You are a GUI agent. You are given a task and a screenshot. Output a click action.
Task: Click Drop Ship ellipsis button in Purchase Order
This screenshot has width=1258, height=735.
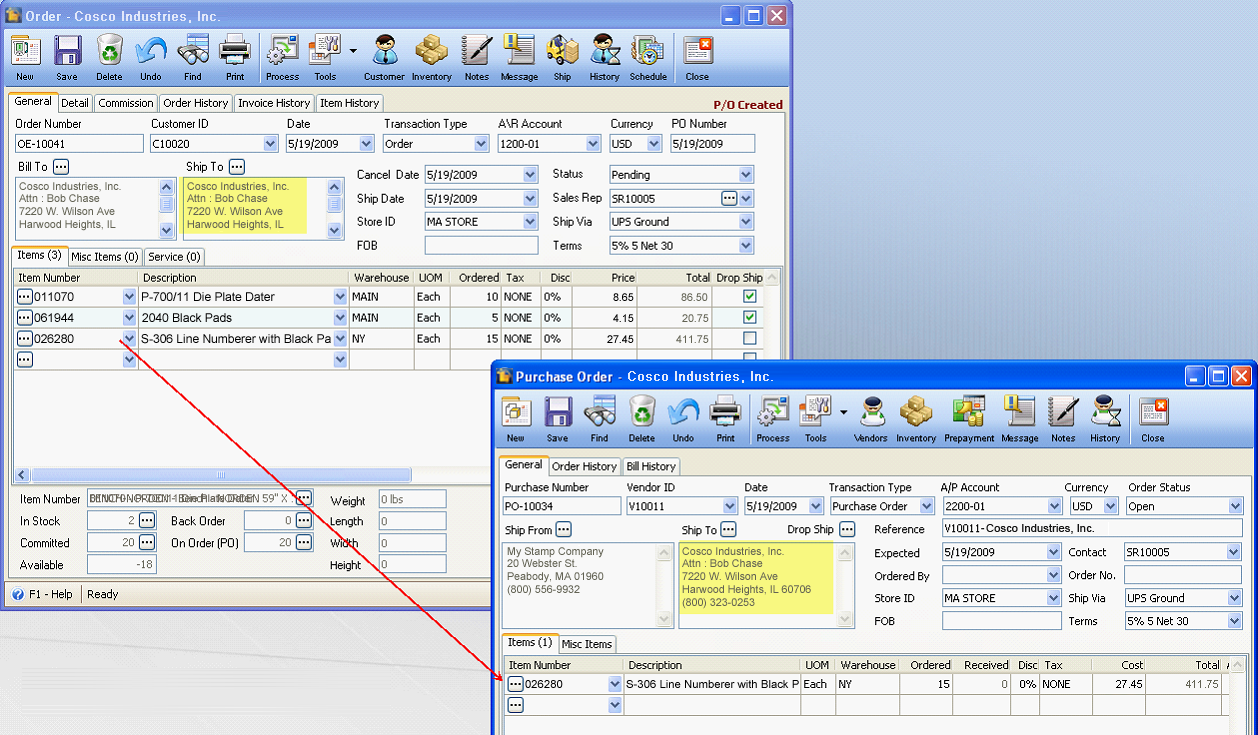click(846, 530)
